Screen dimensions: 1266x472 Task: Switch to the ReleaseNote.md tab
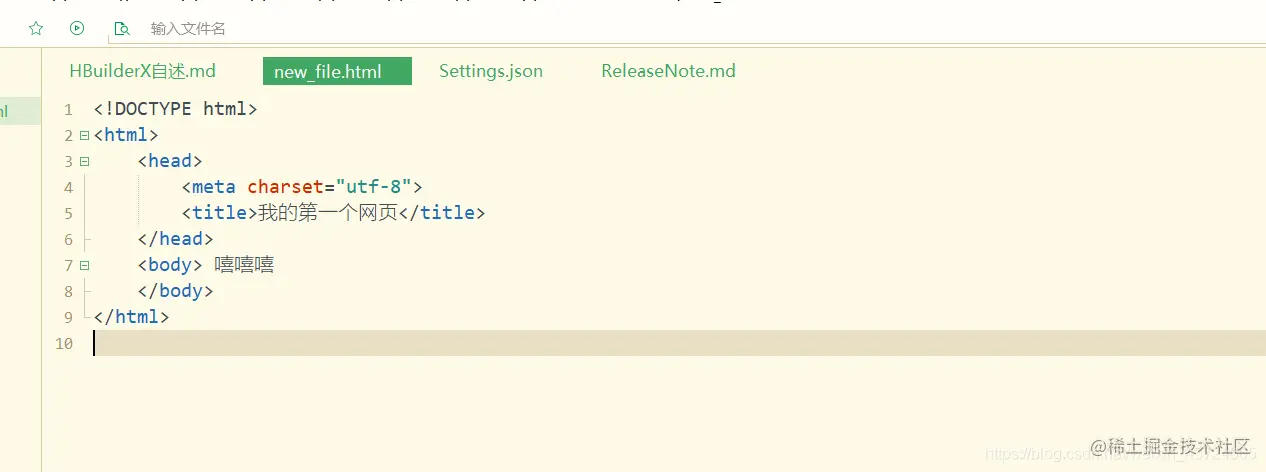point(668,71)
